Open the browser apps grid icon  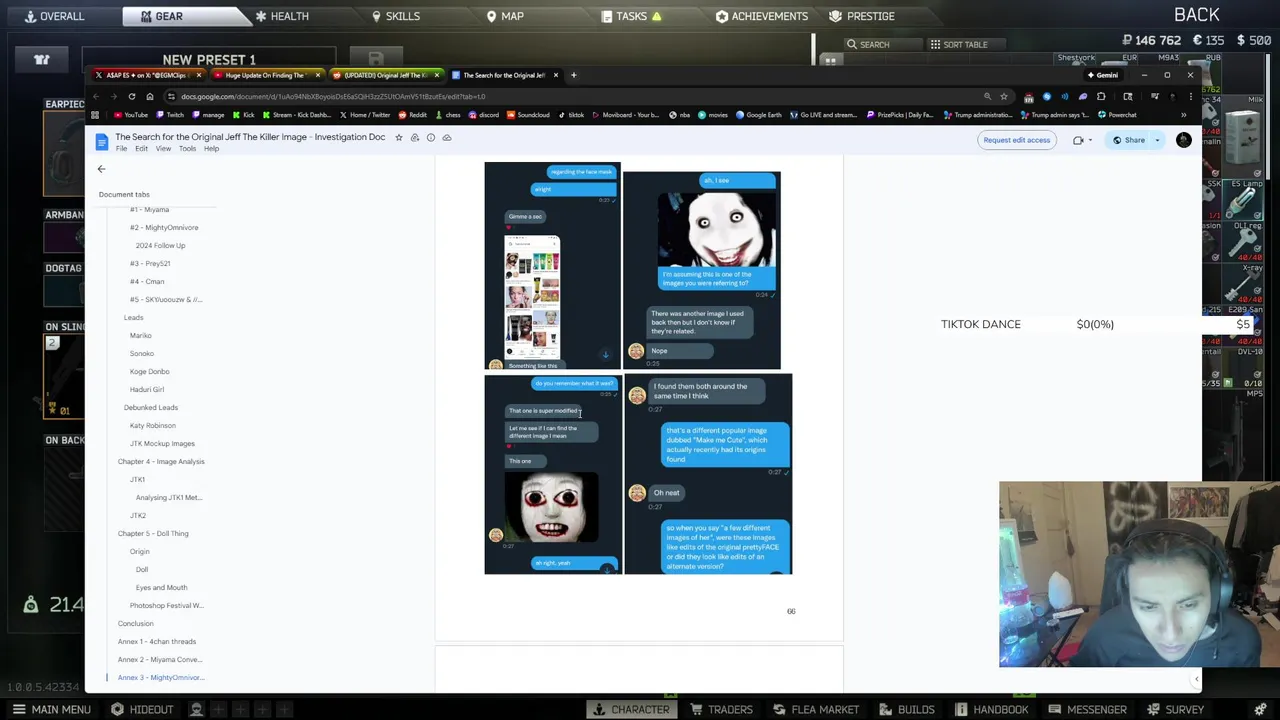click(x=95, y=115)
